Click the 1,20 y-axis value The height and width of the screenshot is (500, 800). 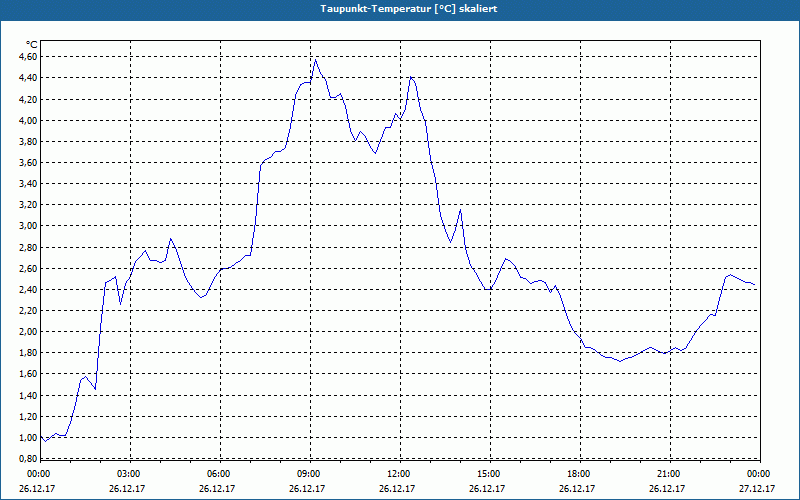(28, 416)
